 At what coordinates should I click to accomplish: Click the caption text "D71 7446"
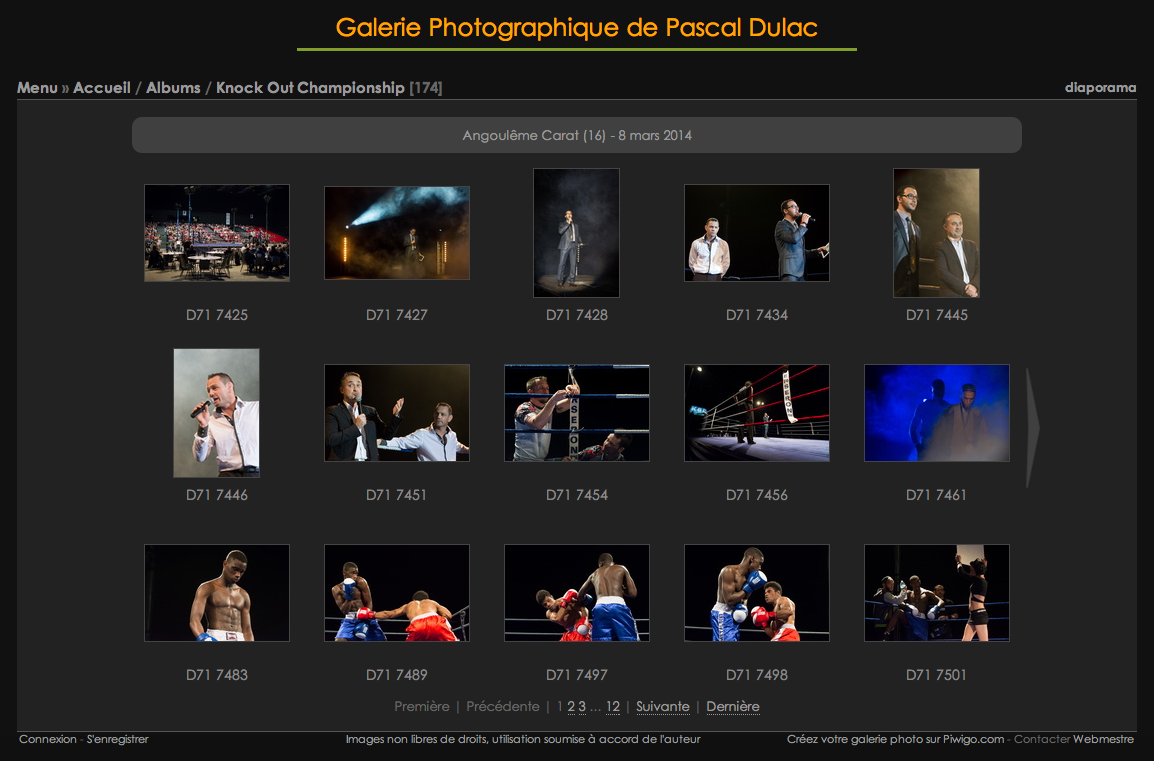[x=217, y=495]
